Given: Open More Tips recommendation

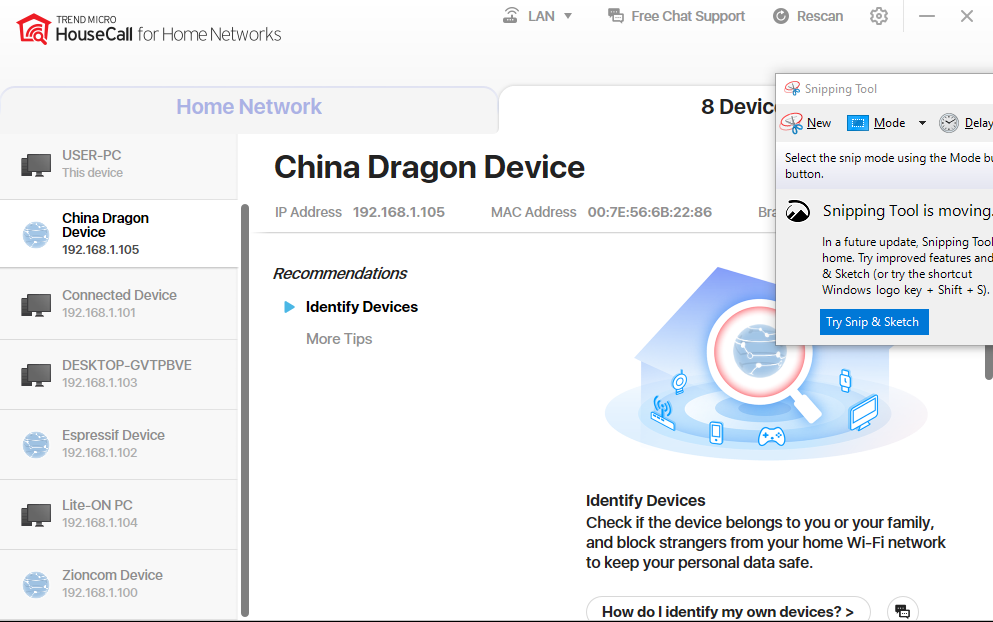Looking at the screenshot, I should click(x=339, y=339).
